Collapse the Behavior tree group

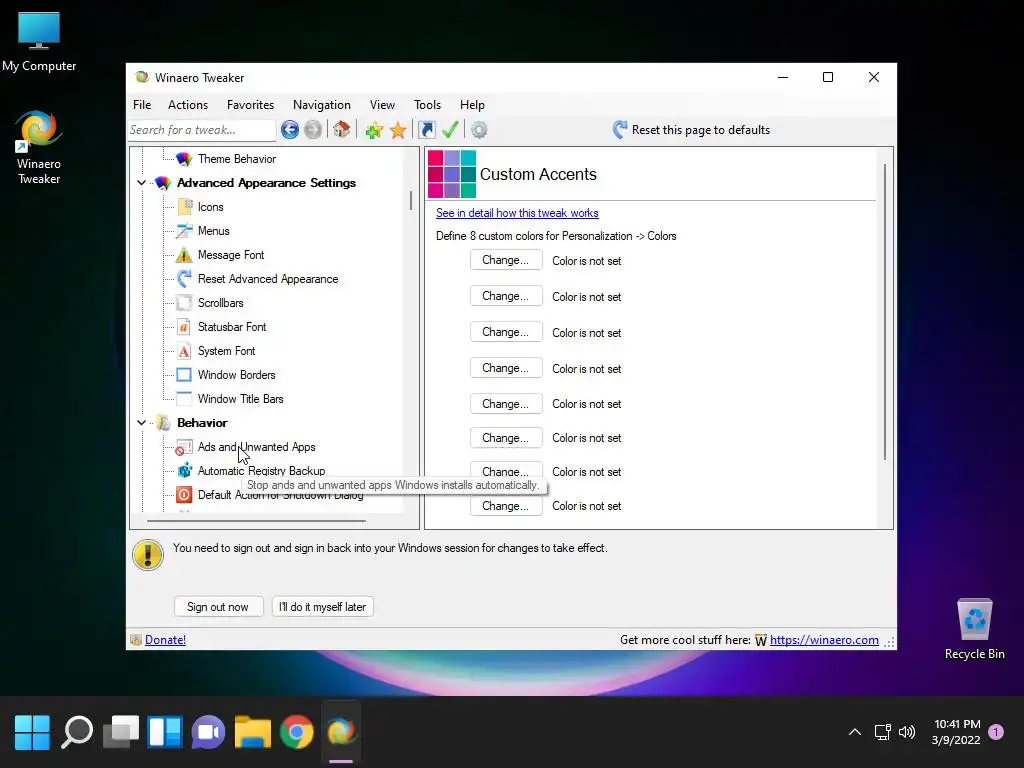pos(142,423)
